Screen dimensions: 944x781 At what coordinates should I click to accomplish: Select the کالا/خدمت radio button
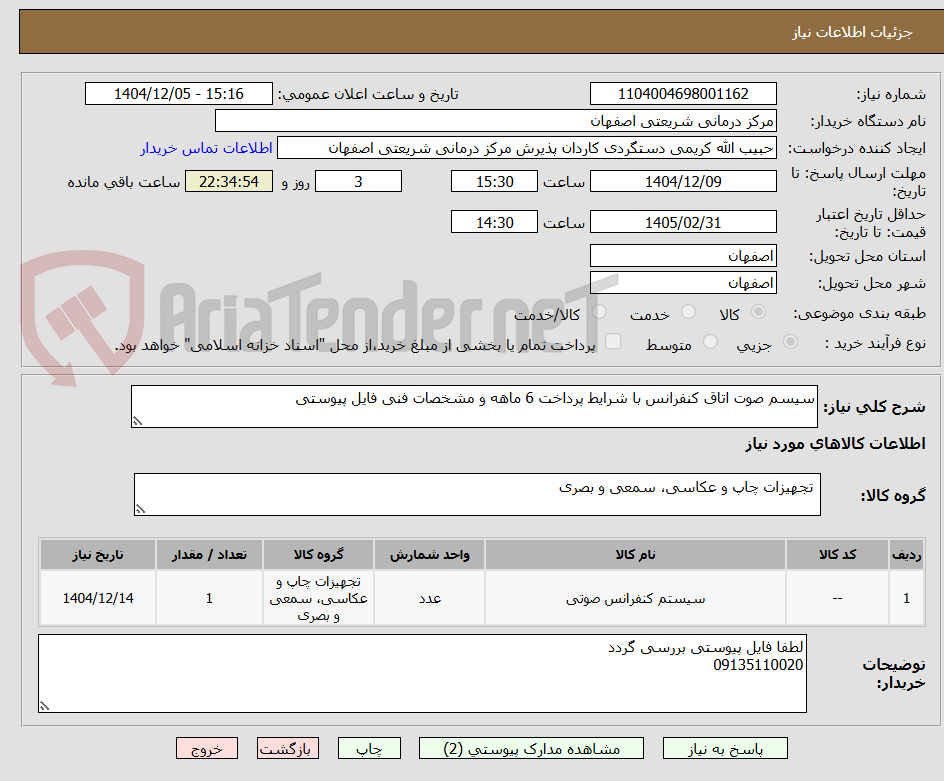point(599,312)
